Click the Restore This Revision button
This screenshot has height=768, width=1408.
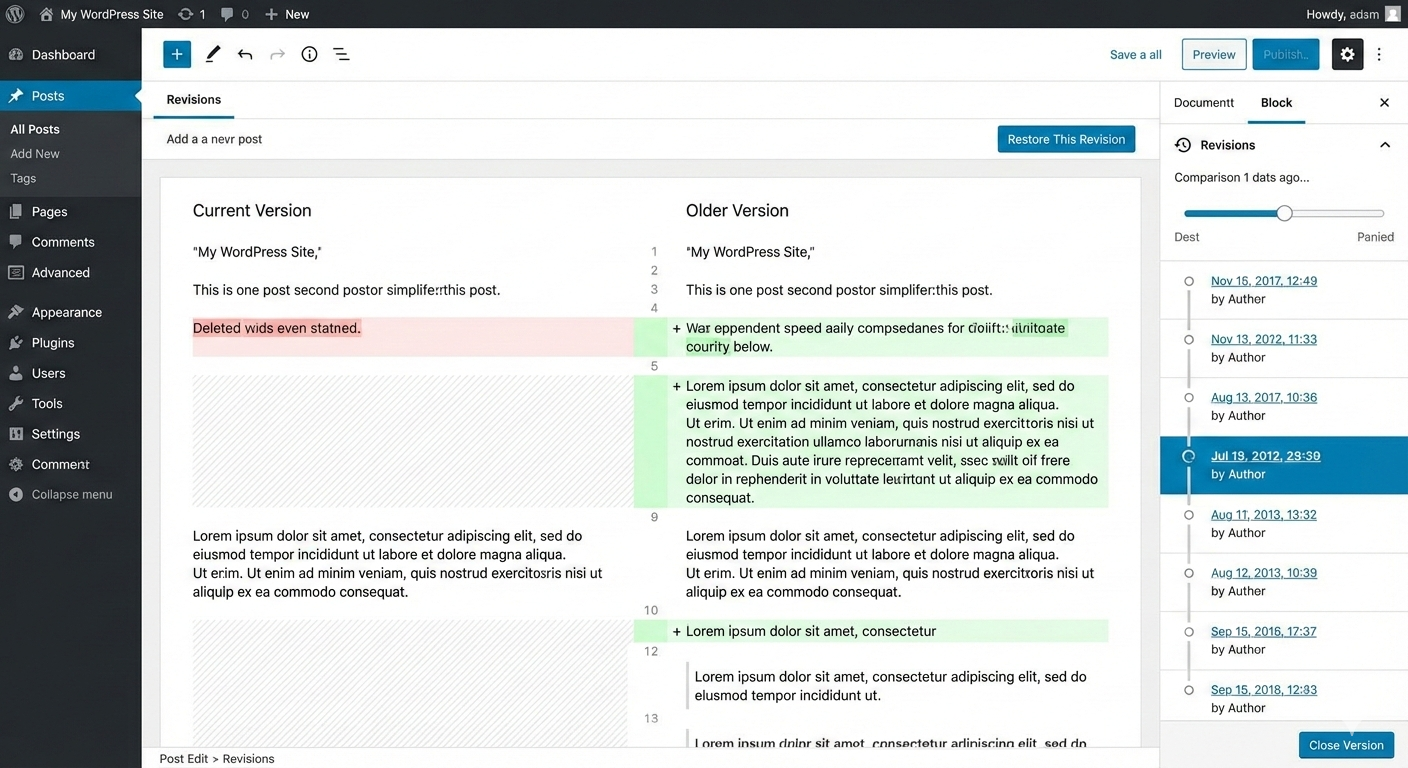(1066, 139)
